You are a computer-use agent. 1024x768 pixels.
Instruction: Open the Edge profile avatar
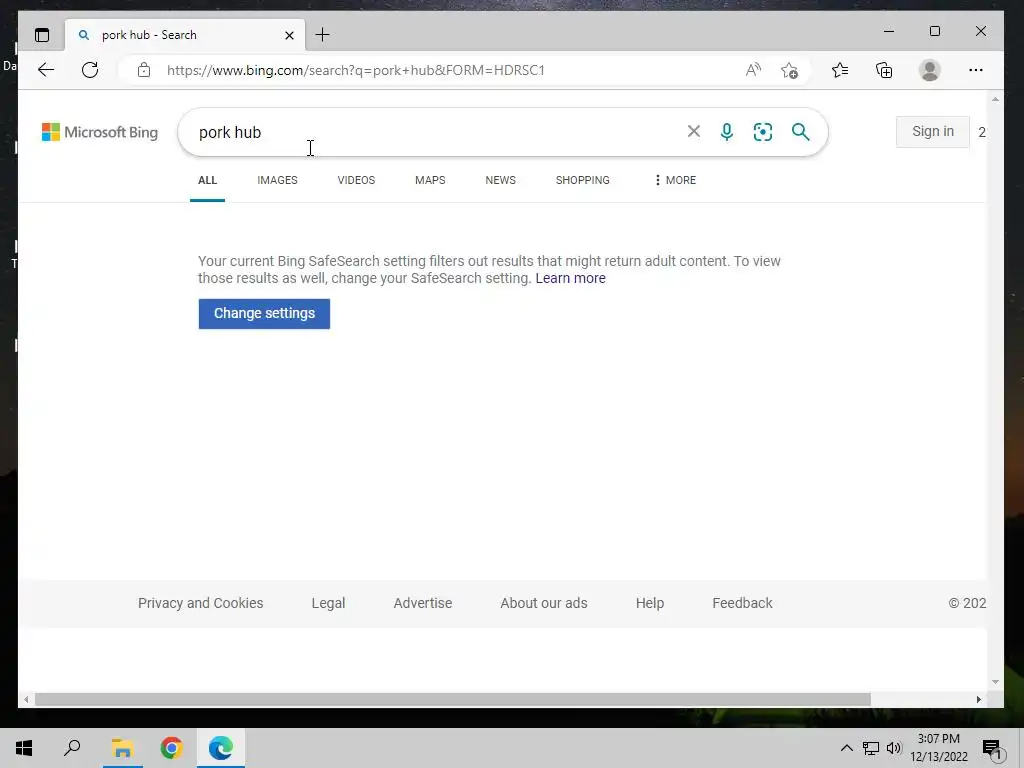[x=929, y=70]
